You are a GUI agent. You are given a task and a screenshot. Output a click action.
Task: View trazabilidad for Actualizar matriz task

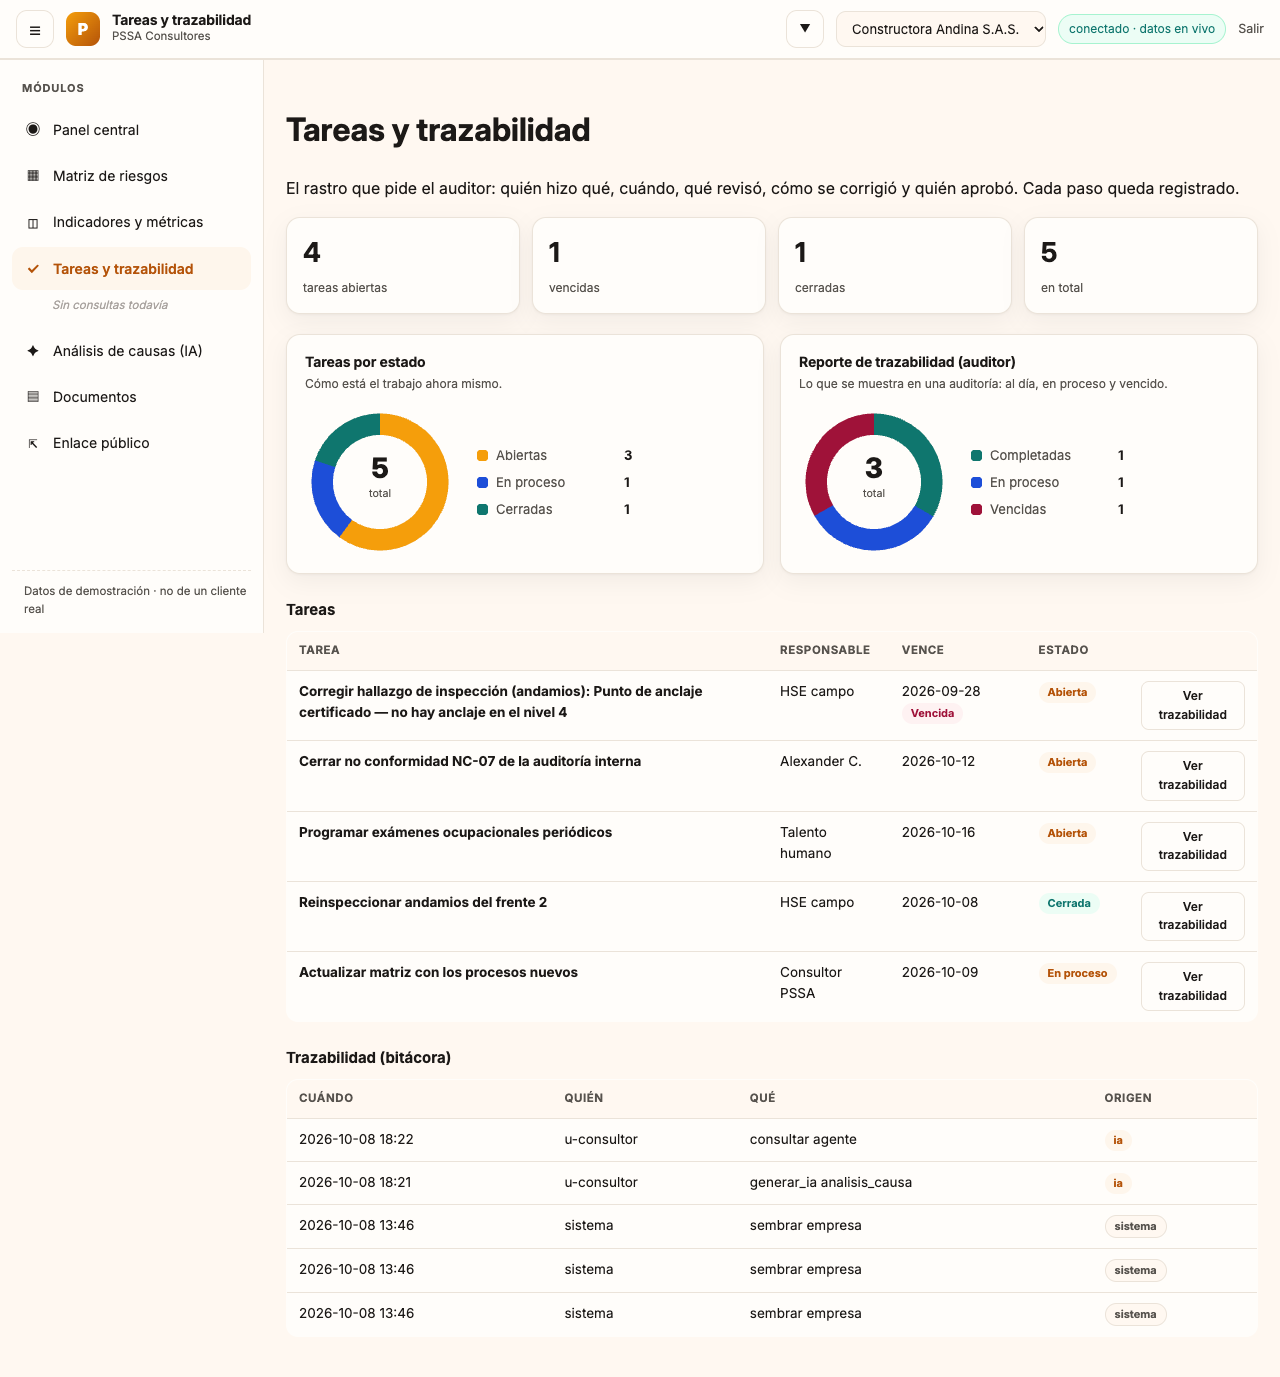coord(1192,986)
